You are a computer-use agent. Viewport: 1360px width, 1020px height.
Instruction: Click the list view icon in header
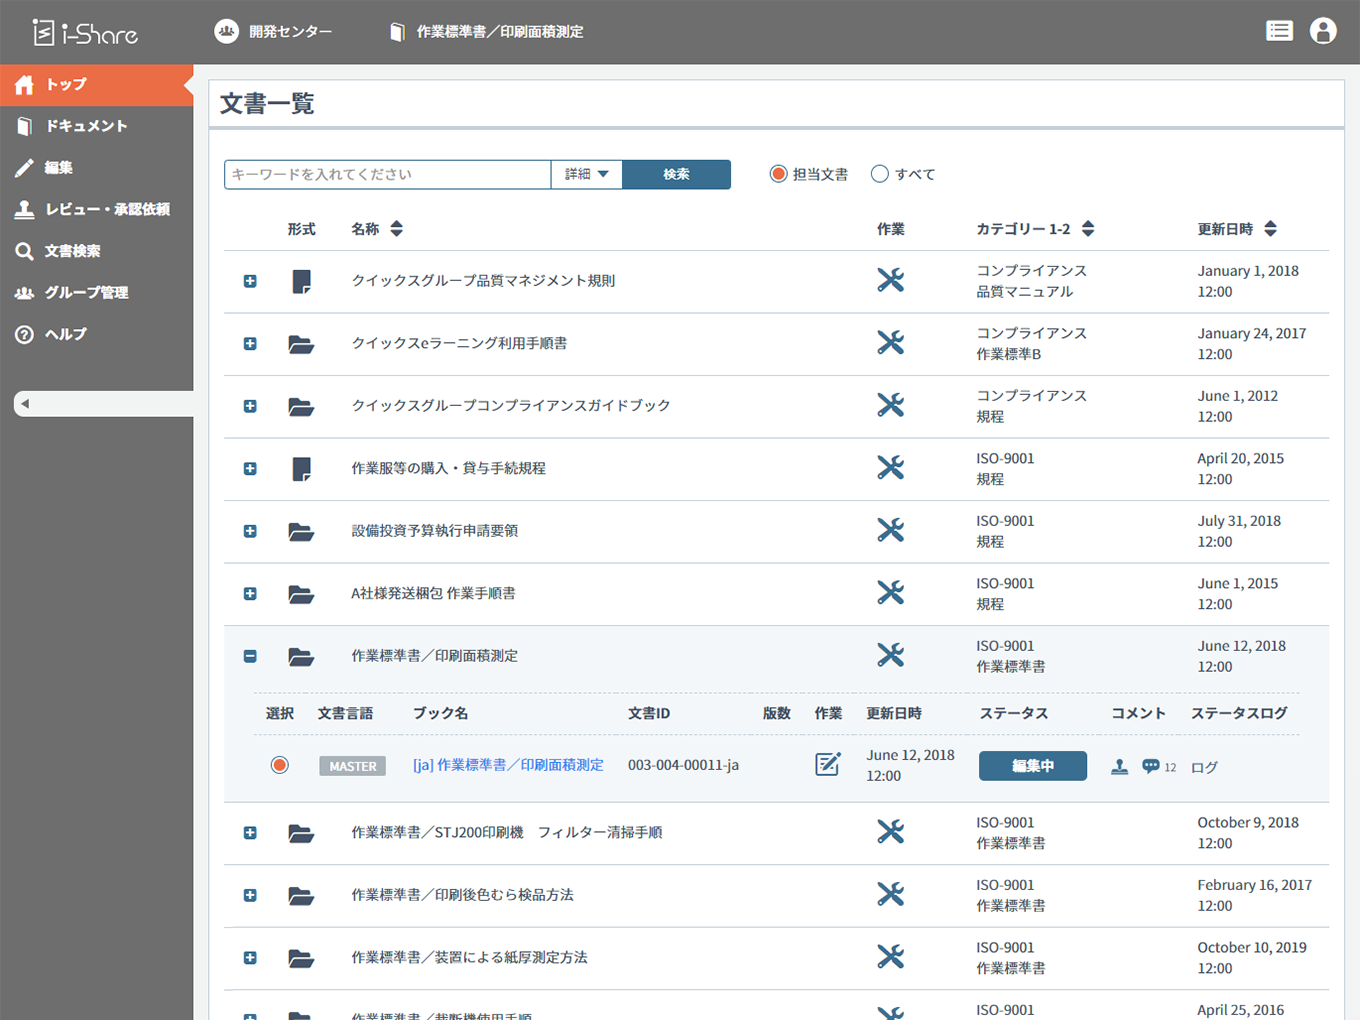point(1279,31)
